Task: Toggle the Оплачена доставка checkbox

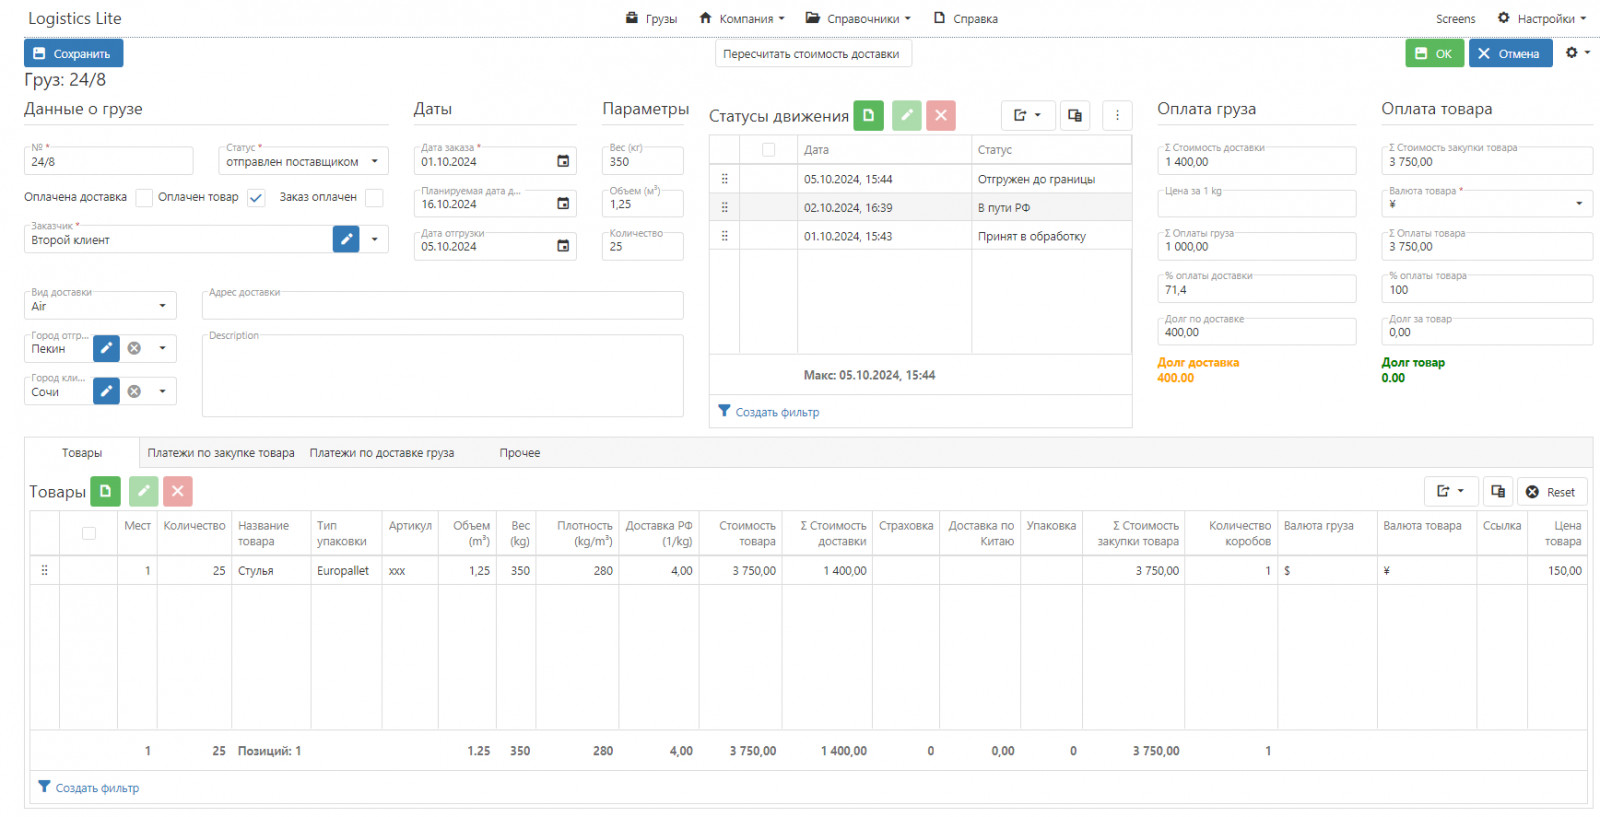Action: 144,198
